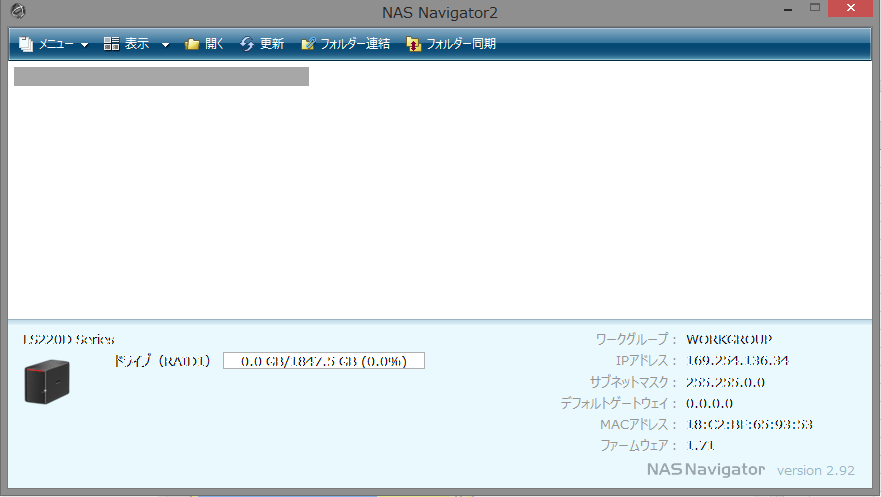This screenshot has height=497, width=881.
Task: Click the 更新 label
Action: click(272, 44)
